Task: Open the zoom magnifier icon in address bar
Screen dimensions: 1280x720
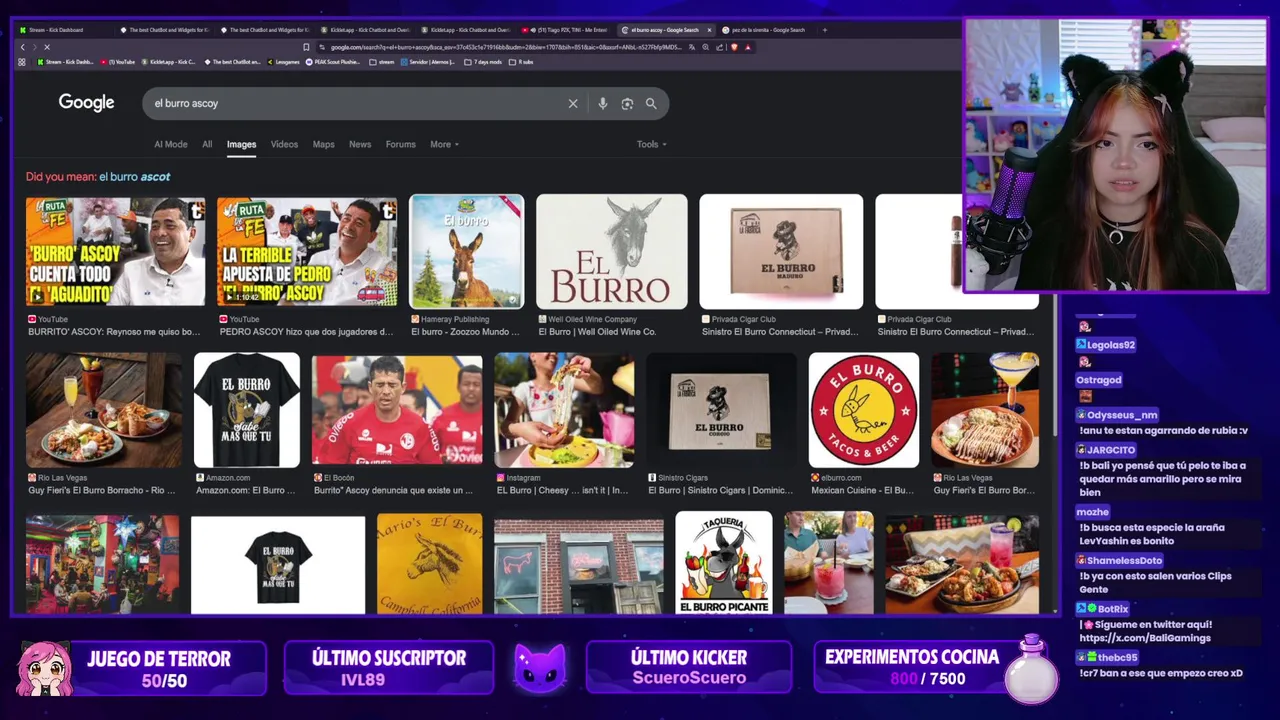Action: click(x=706, y=47)
